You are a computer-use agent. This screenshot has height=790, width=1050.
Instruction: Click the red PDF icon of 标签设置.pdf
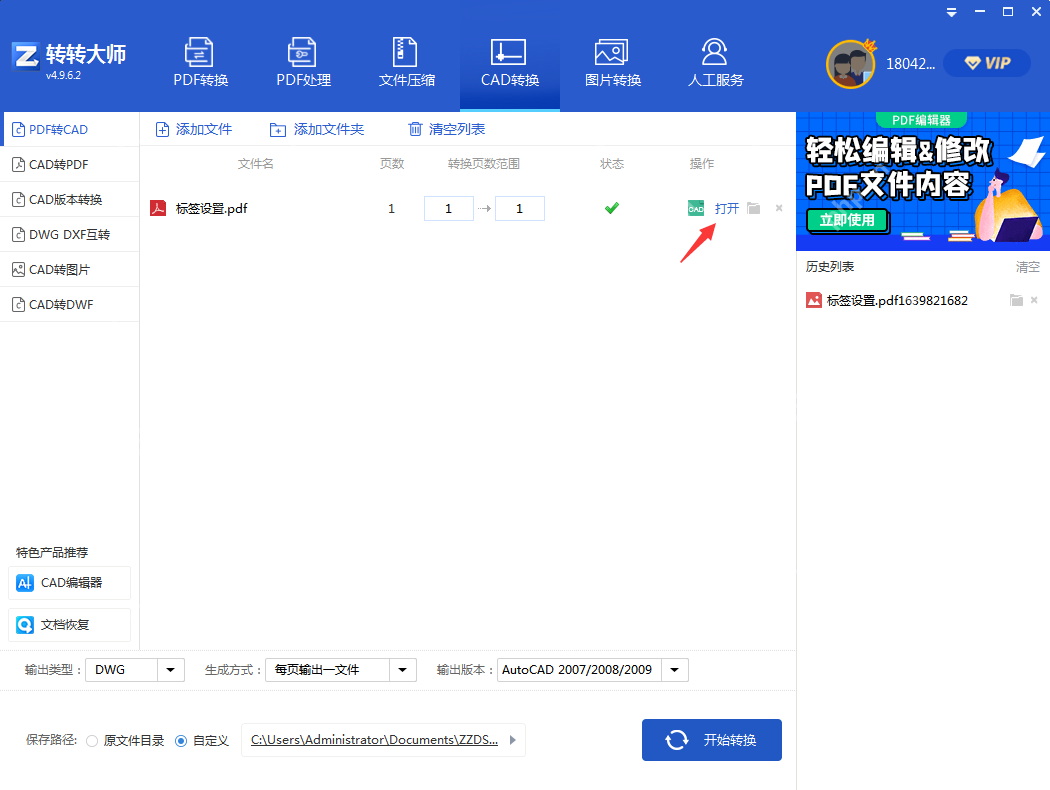(158, 208)
